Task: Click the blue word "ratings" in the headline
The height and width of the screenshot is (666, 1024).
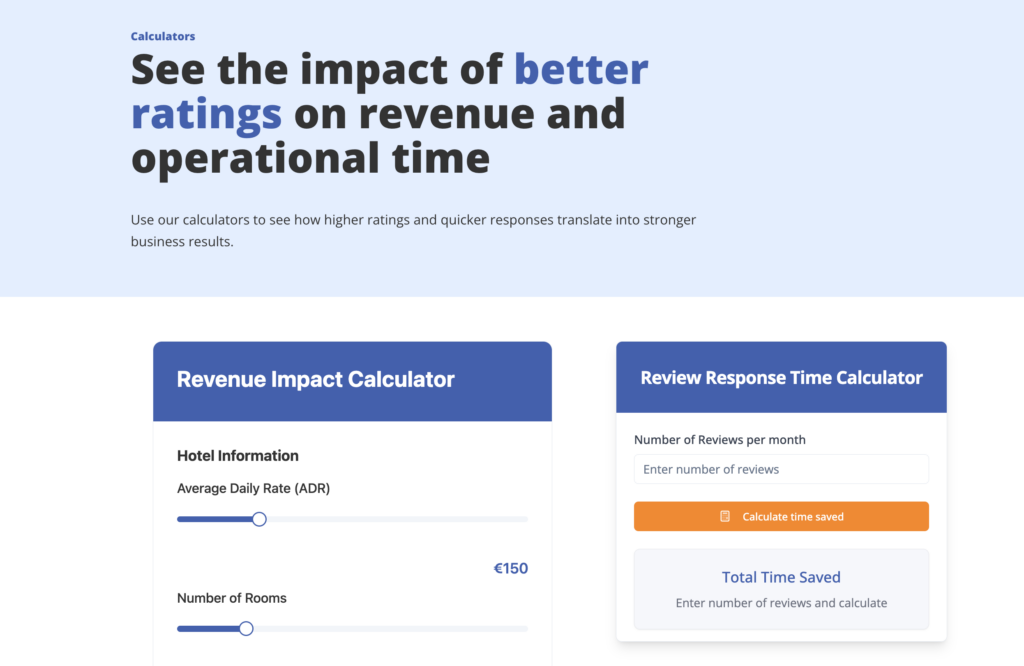Action: click(207, 114)
